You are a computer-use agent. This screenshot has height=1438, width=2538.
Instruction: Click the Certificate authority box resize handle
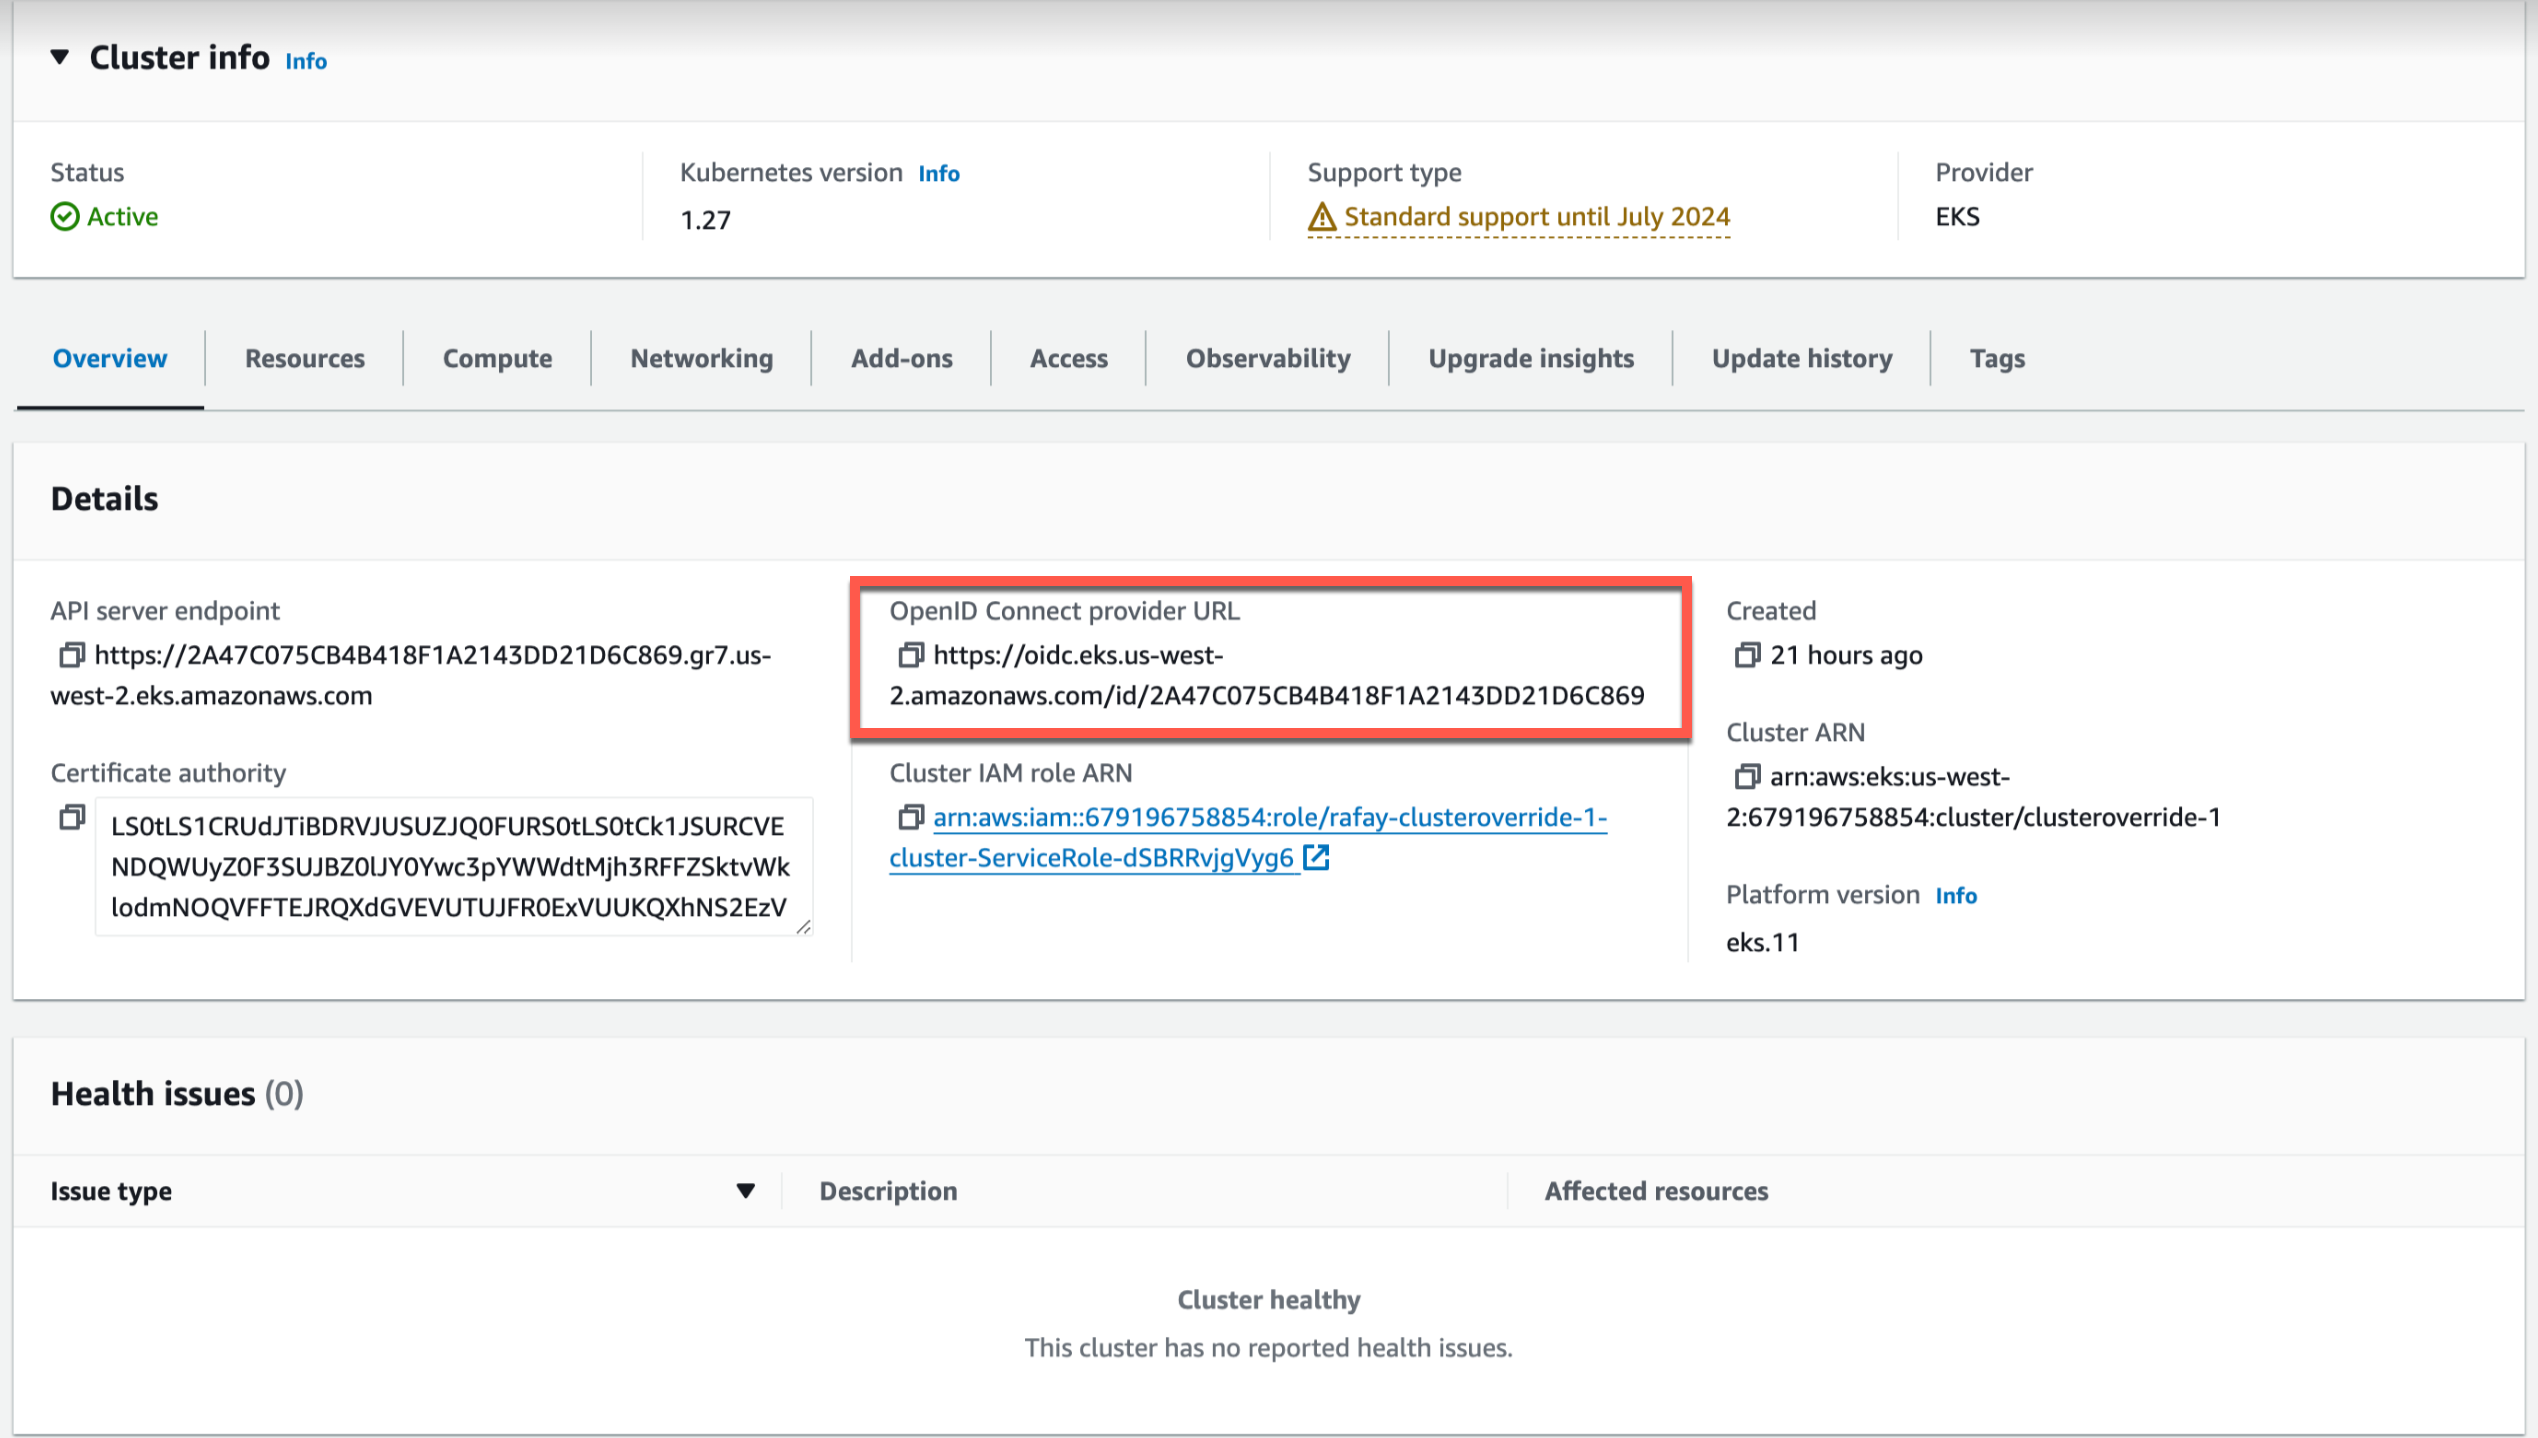point(803,927)
